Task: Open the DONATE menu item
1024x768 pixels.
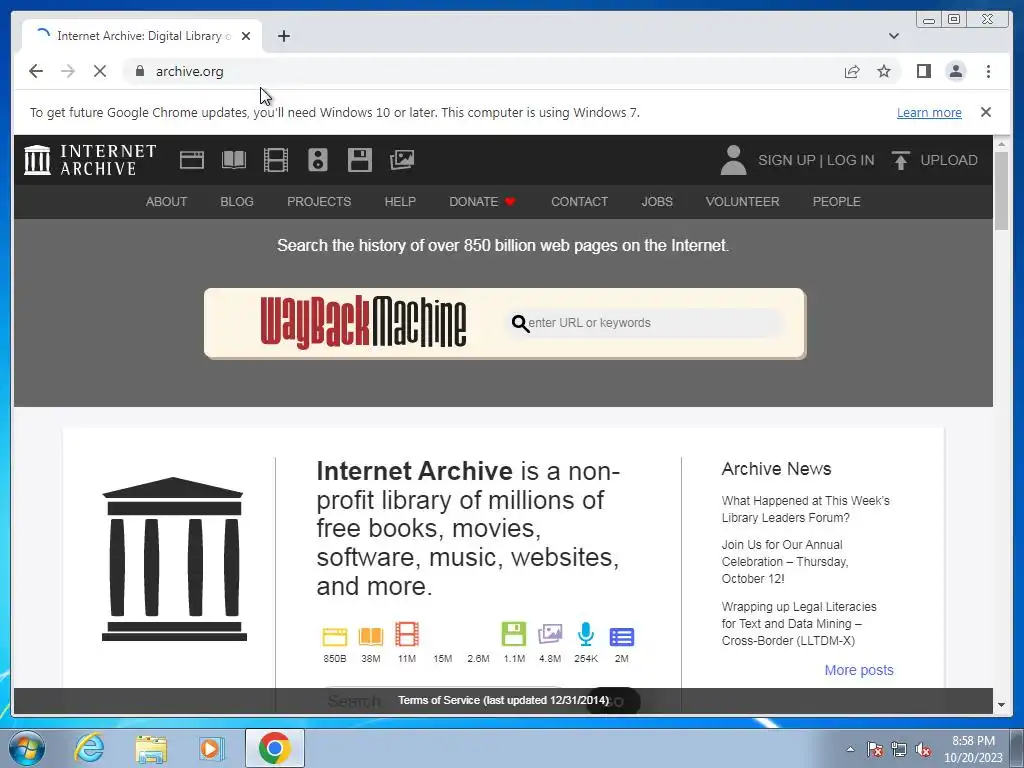Action: coord(483,202)
